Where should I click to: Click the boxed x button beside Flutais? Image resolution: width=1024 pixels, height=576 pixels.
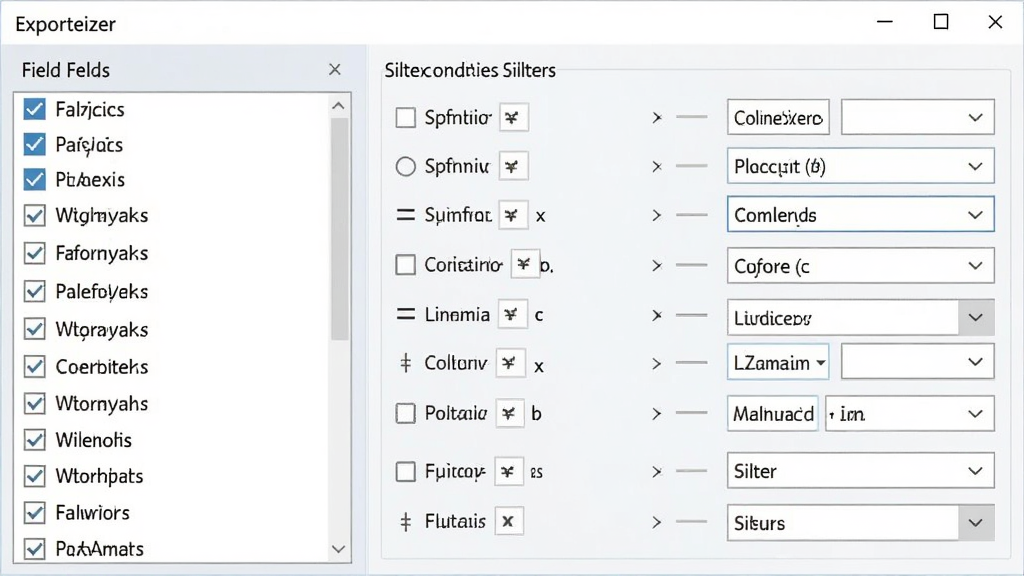(509, 522)
